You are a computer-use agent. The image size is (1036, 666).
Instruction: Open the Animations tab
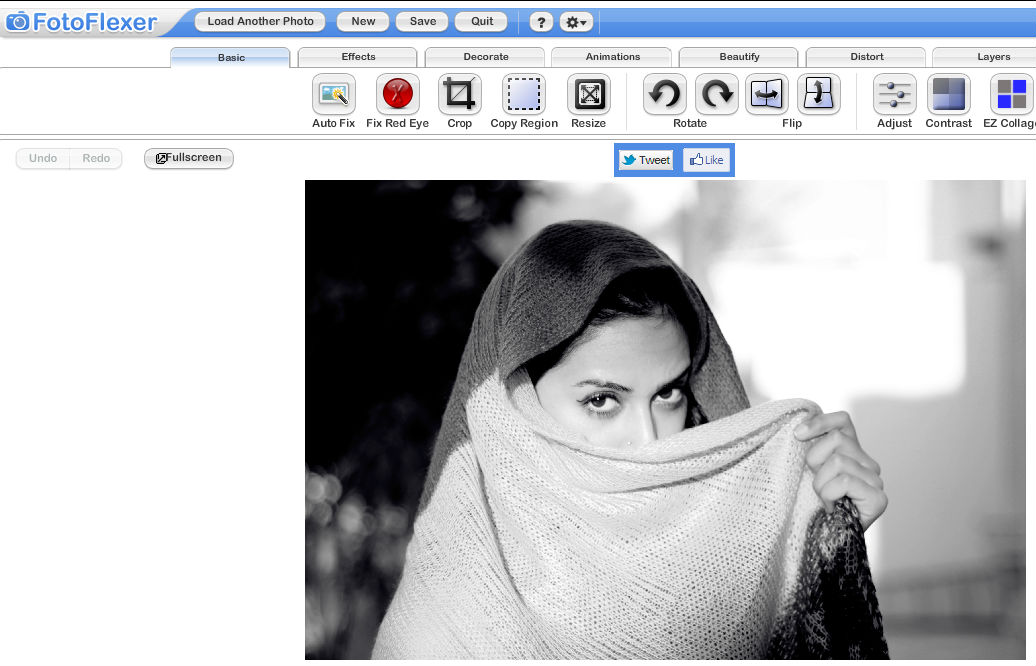612,57
